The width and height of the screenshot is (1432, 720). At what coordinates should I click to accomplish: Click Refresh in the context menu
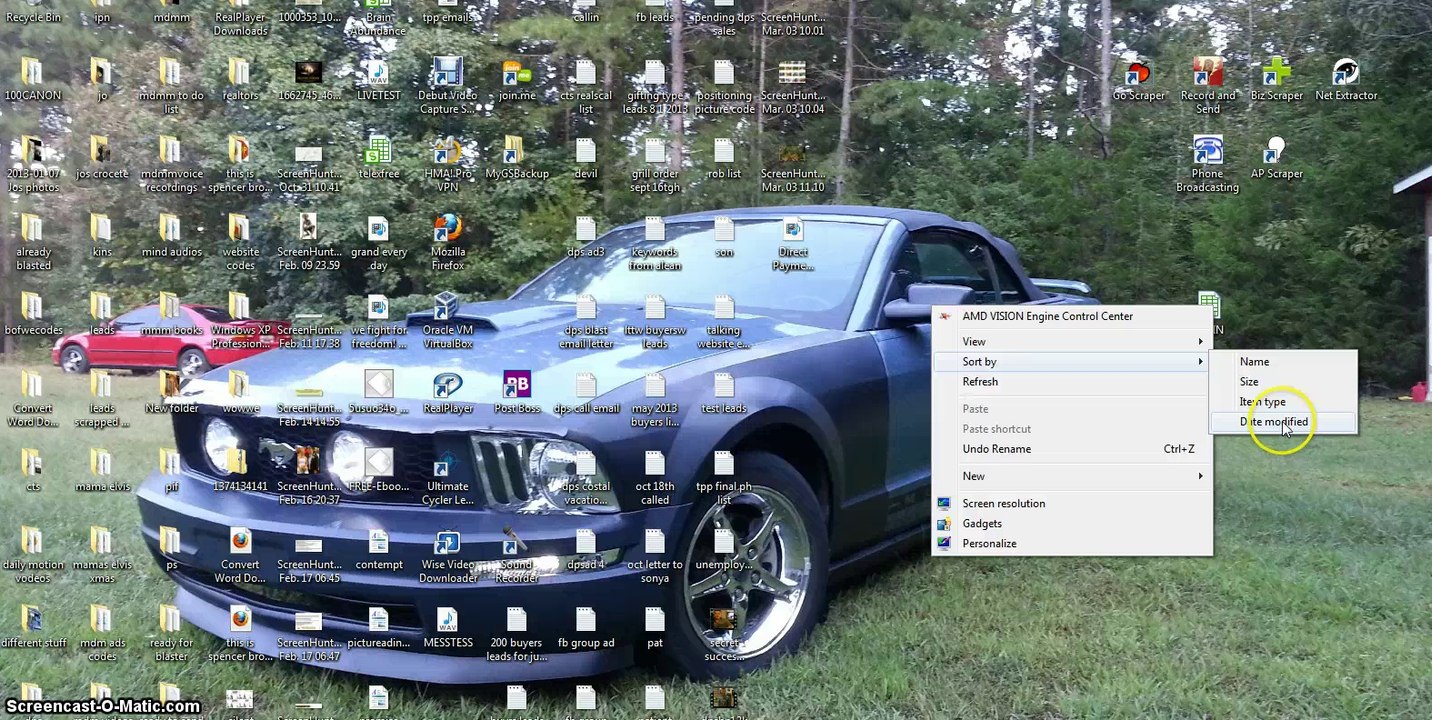click(x=1073, y=382)
